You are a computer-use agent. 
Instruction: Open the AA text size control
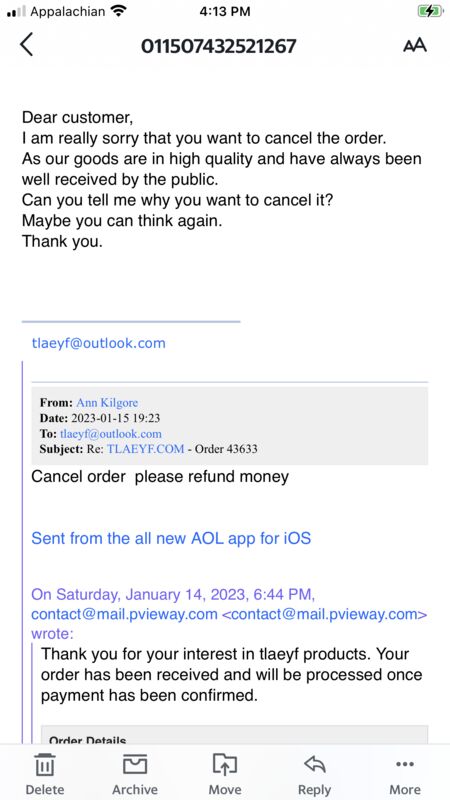[x=415, y=45]
